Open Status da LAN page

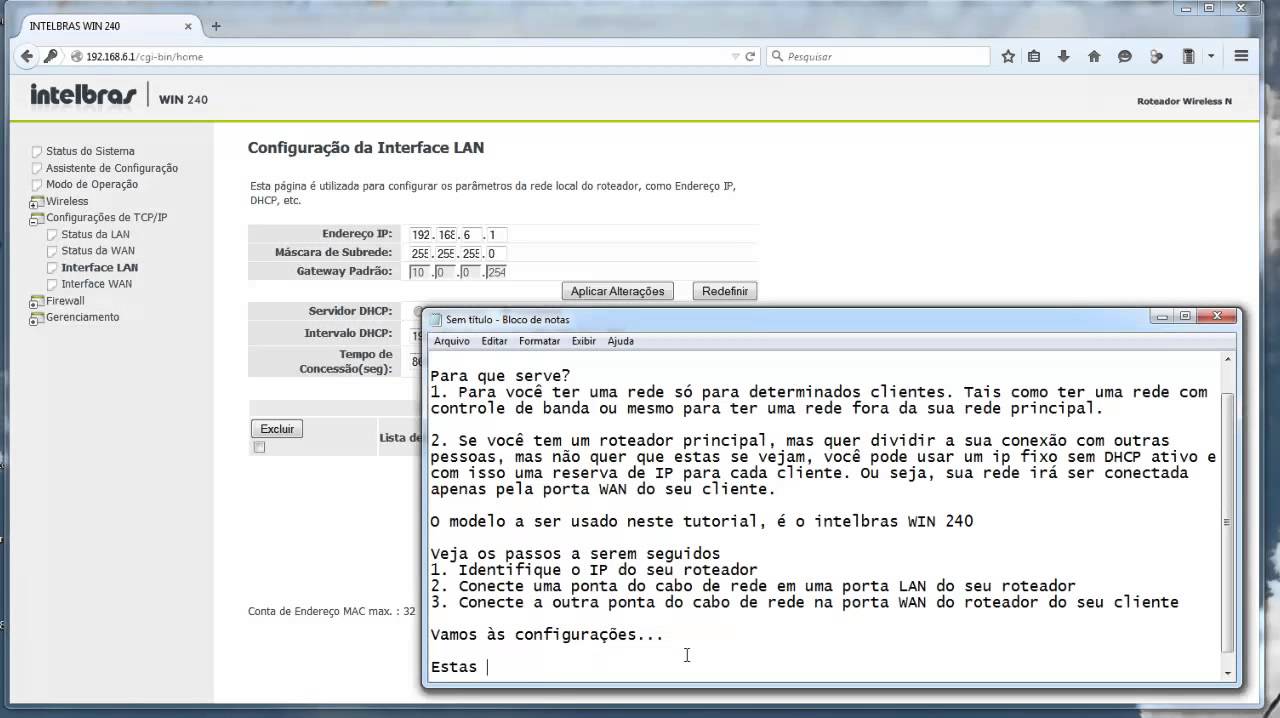(95, 235)
